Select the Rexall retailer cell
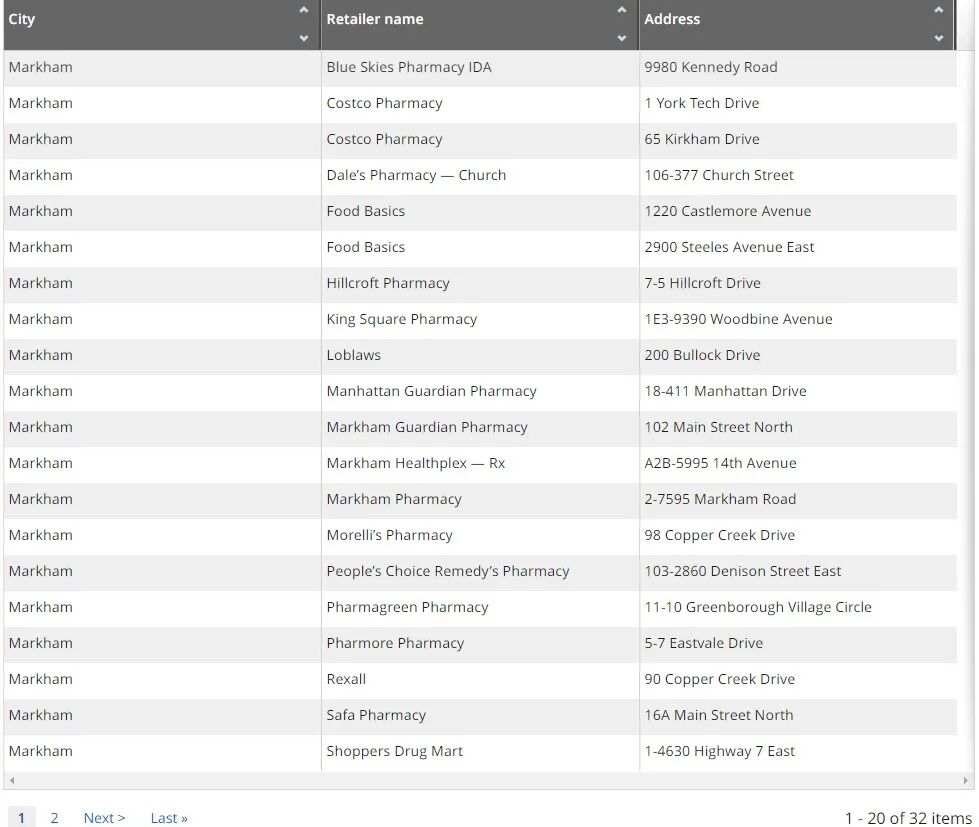Image resolution: width=979 pixels, height=827 pixels. pos(480,679)
